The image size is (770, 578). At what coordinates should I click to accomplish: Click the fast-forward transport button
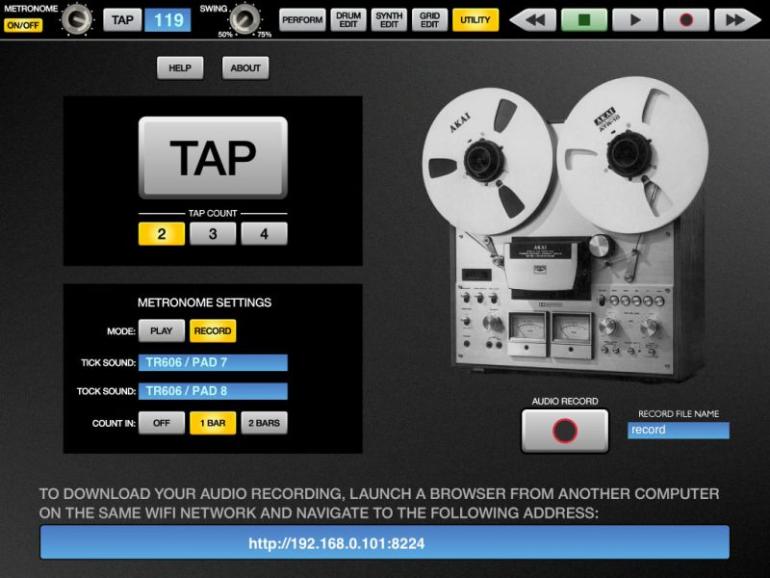pos(737,20)
